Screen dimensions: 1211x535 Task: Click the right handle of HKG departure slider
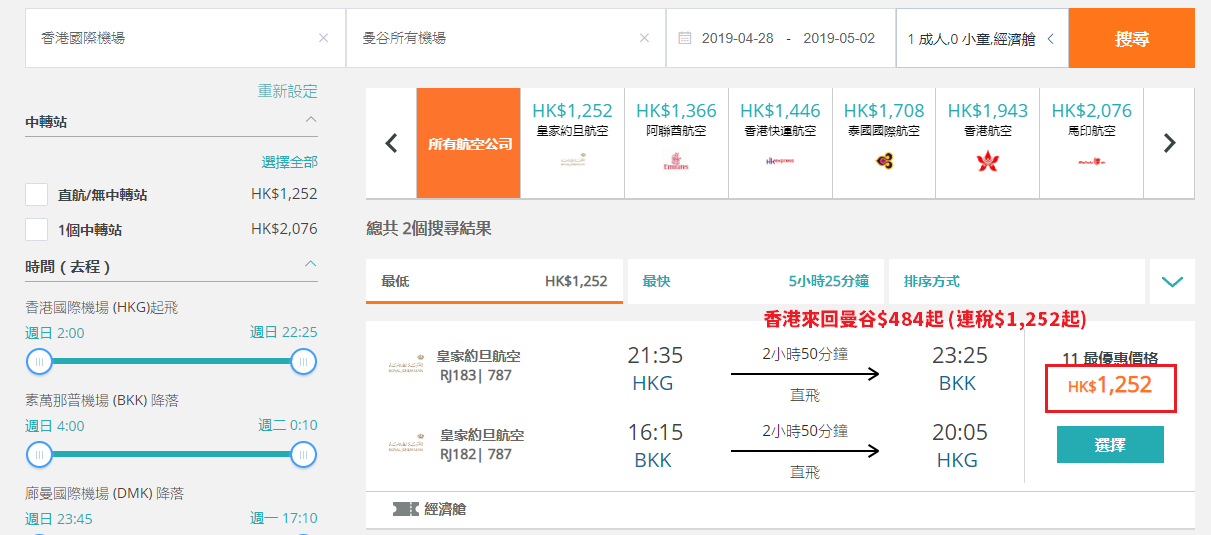[x=304, y=361]
